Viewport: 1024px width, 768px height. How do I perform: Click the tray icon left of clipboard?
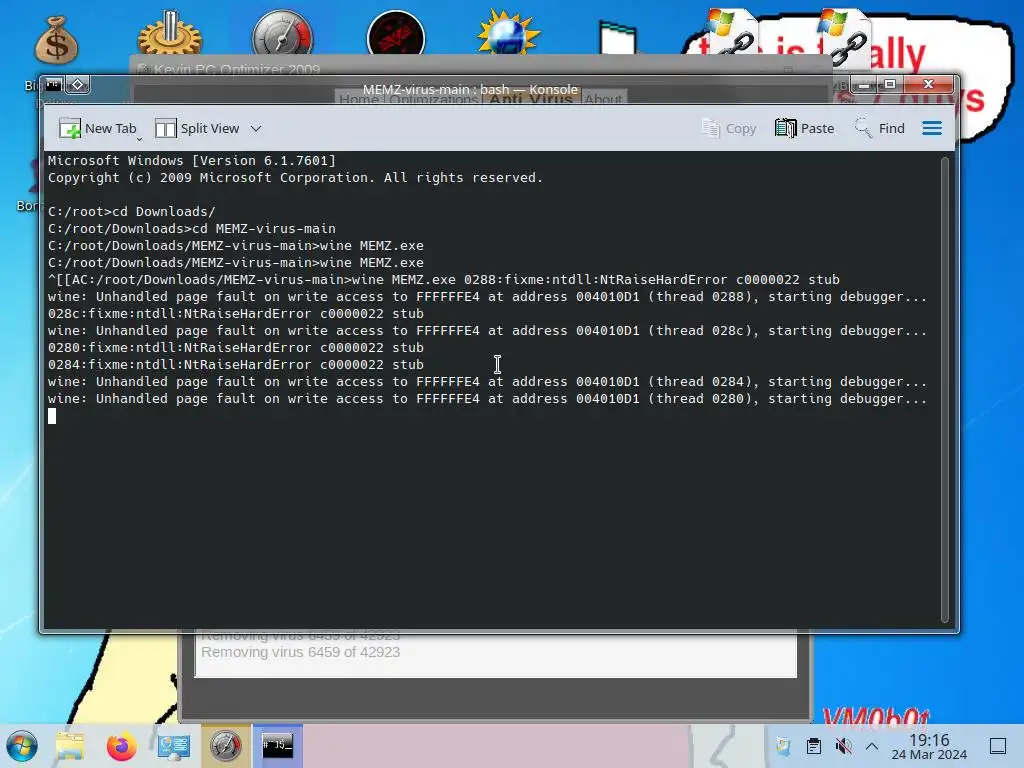pos(783,746)
